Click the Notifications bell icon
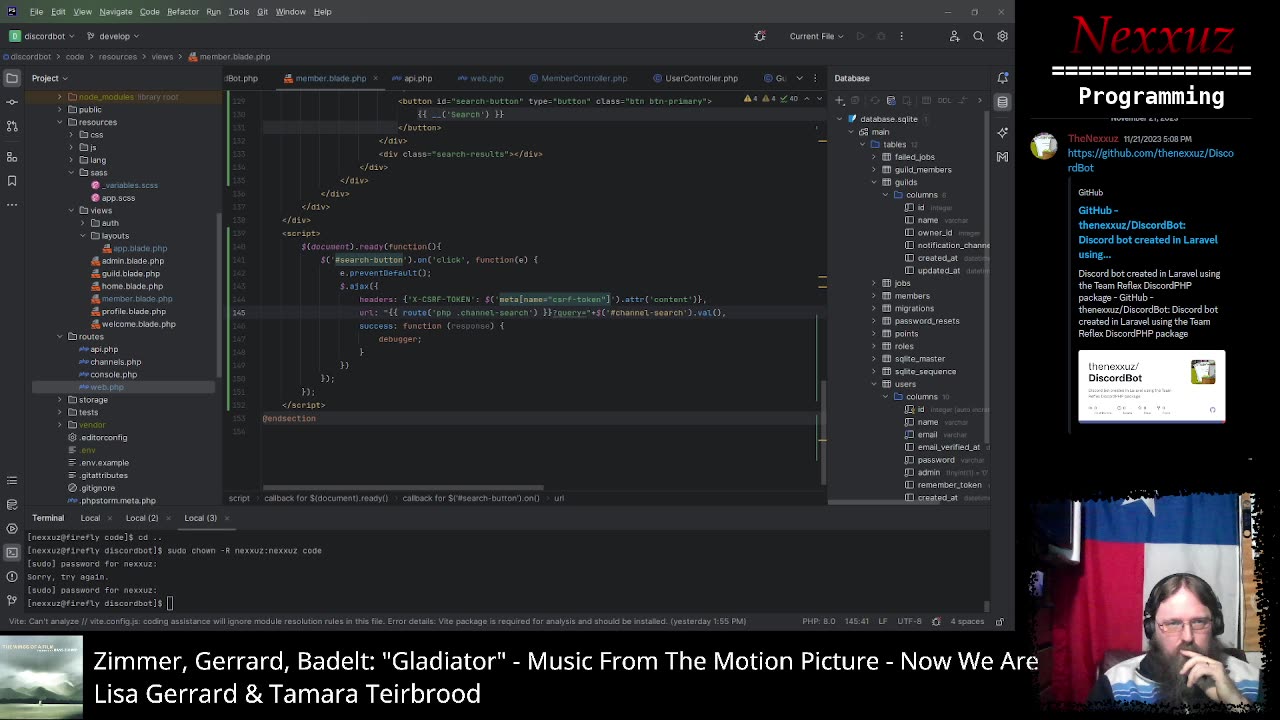 tap(1002, 78)
